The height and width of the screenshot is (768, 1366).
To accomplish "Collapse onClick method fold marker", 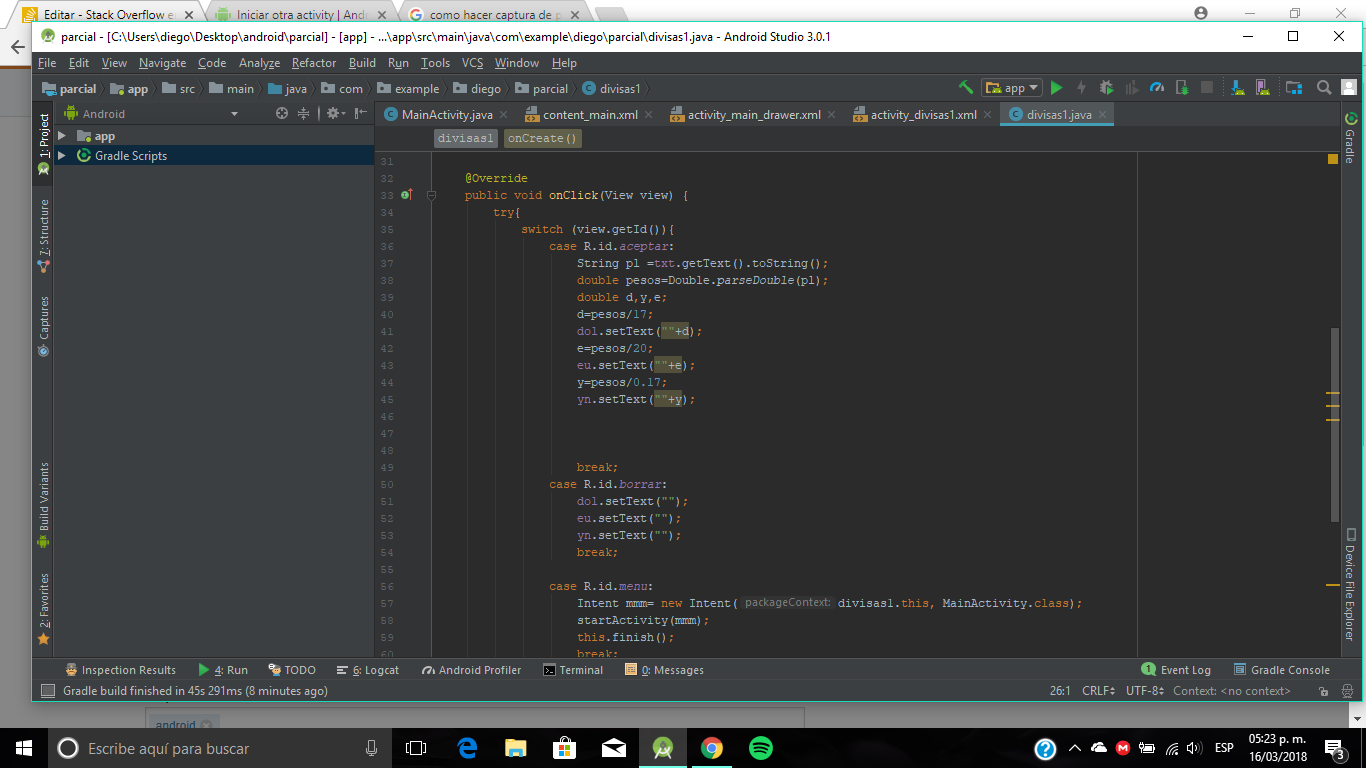I will coord(431,195).
